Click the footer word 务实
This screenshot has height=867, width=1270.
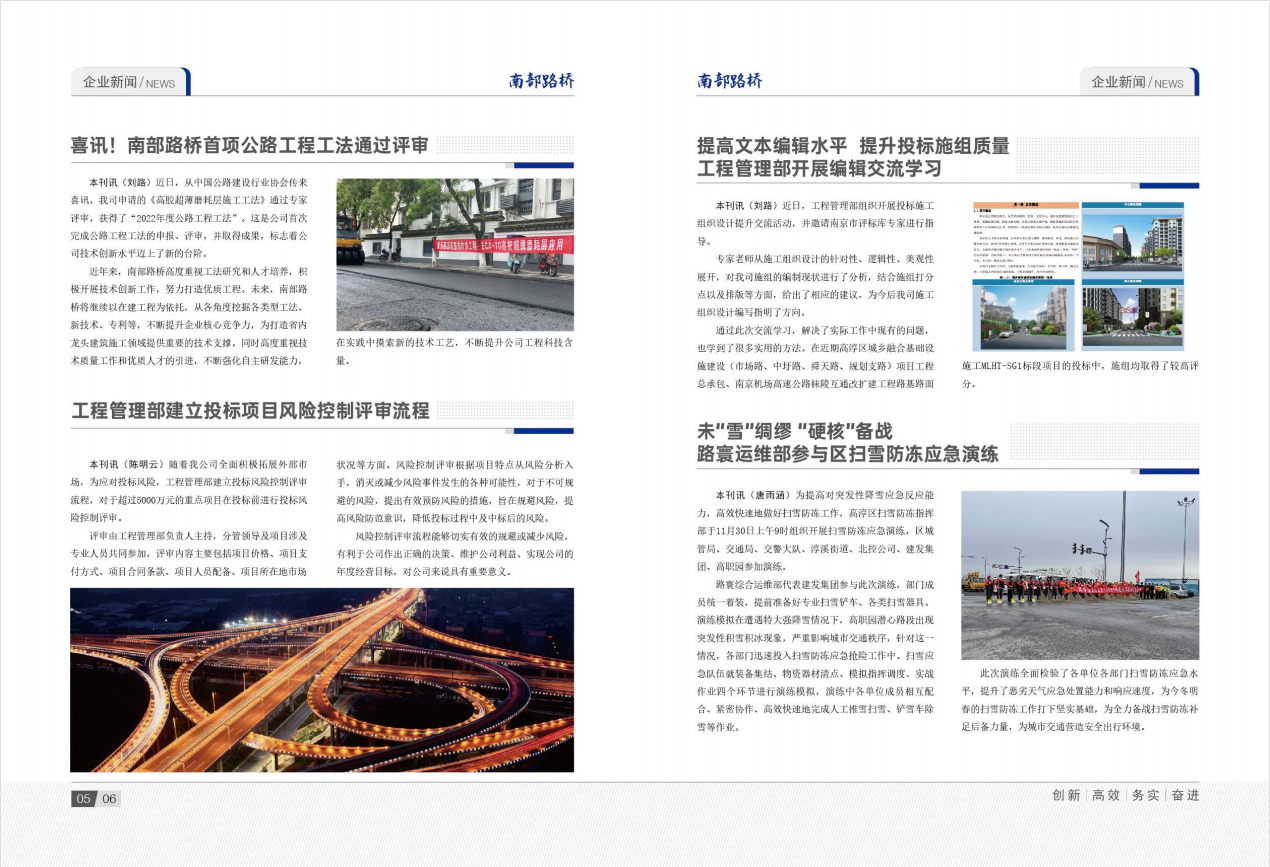[x=1146, y=796]
